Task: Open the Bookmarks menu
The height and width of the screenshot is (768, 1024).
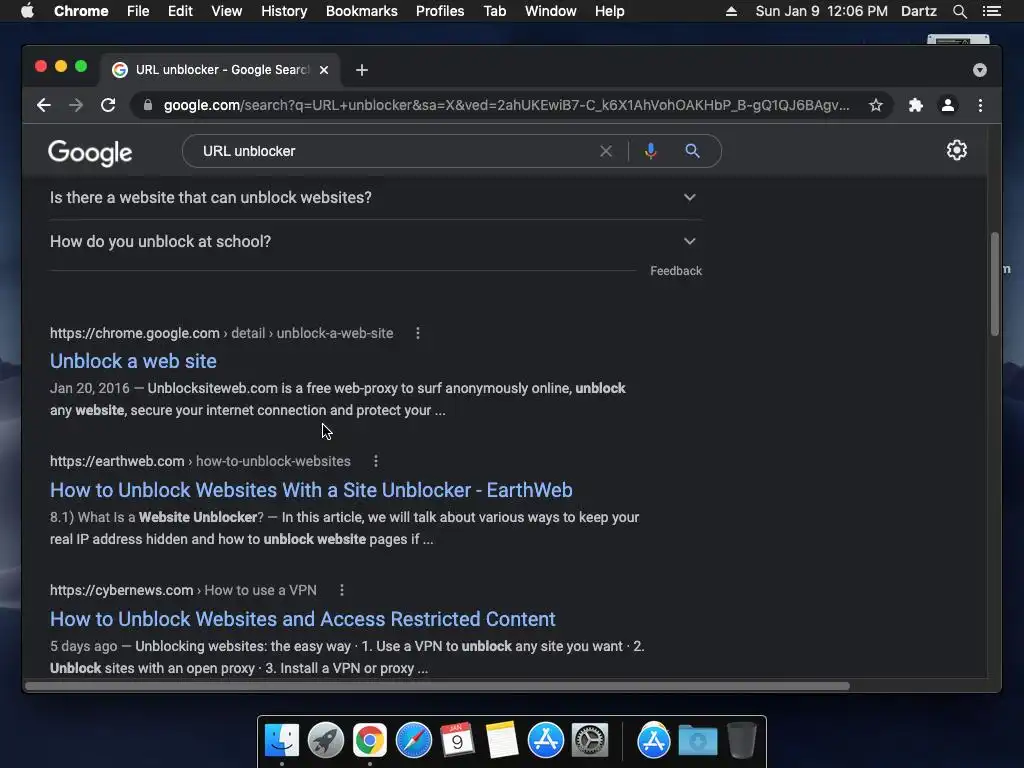Action: click(x=362, y=11)
